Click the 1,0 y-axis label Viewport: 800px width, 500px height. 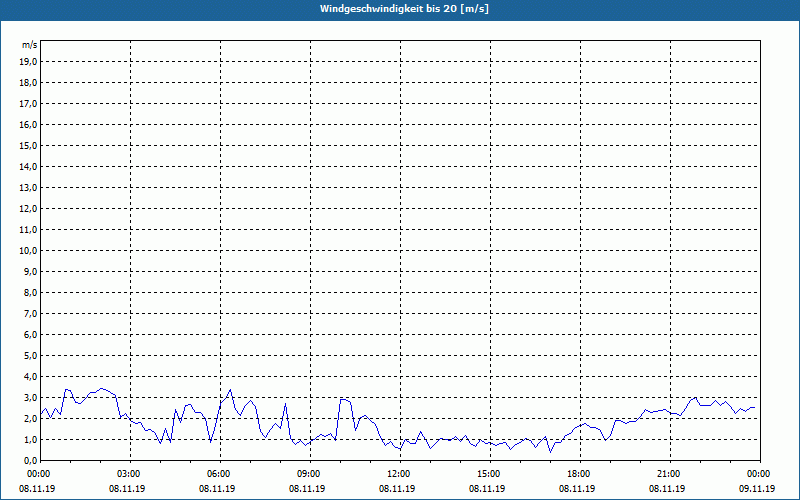[x=32, y=439]
